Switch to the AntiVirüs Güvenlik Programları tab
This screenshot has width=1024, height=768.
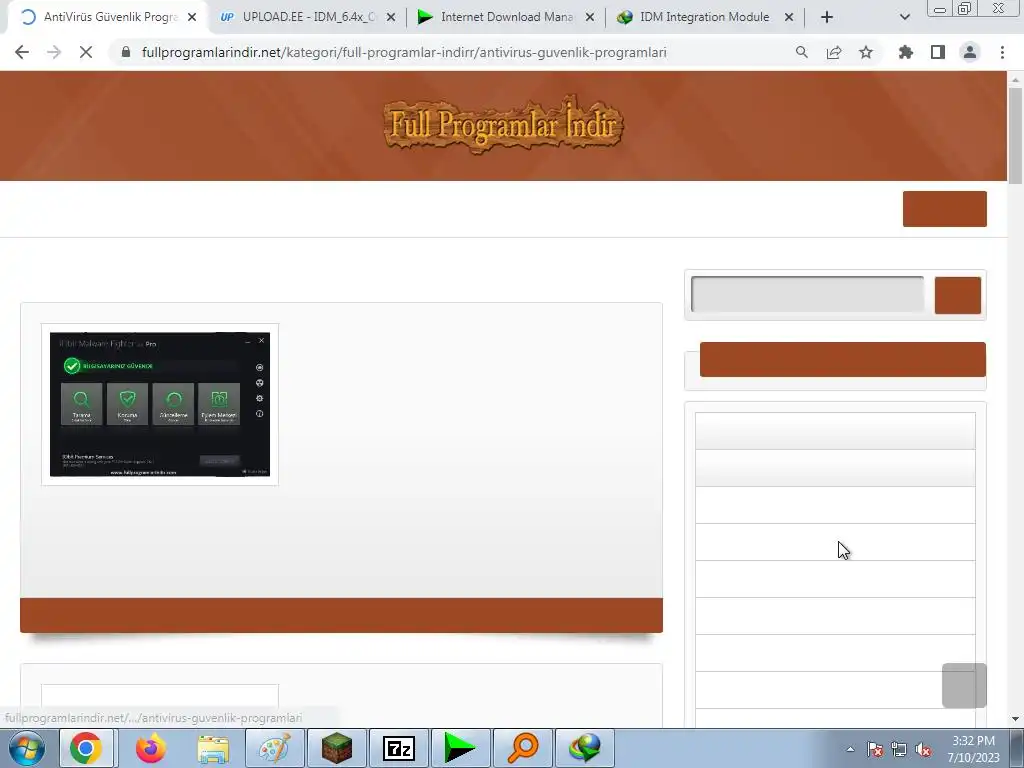[x=108, y=18]
